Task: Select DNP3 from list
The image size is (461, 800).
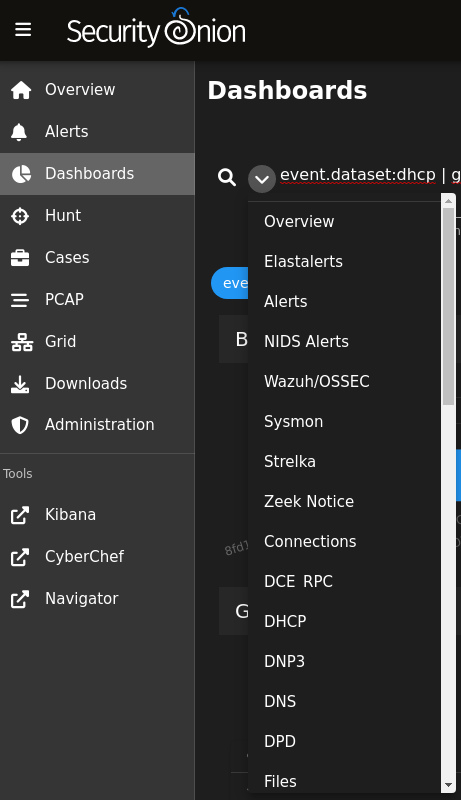Action: click(344, 661)
